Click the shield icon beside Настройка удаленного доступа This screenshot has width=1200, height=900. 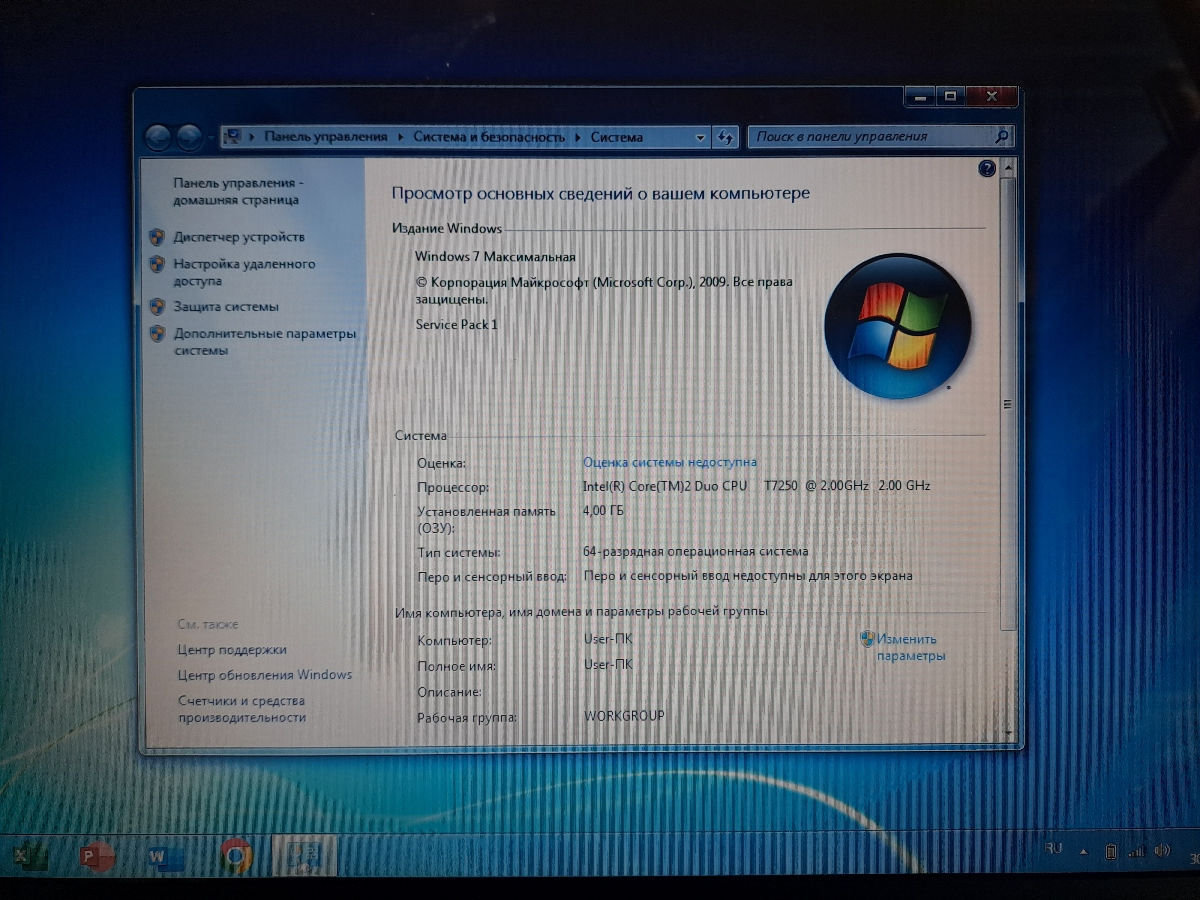point(157,264)
